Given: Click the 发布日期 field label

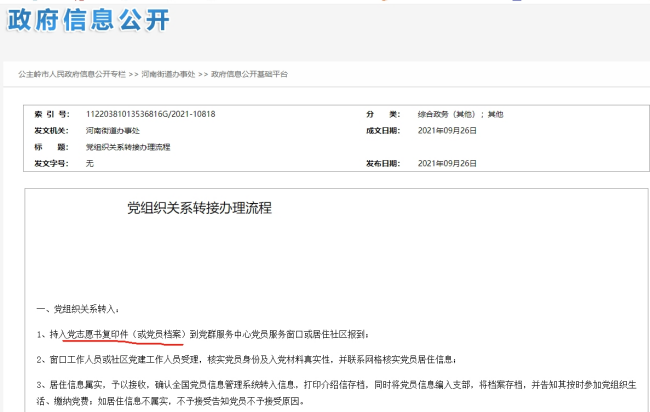Looking at the screenshot, I should pyautogui.click(x=382, y=162).
